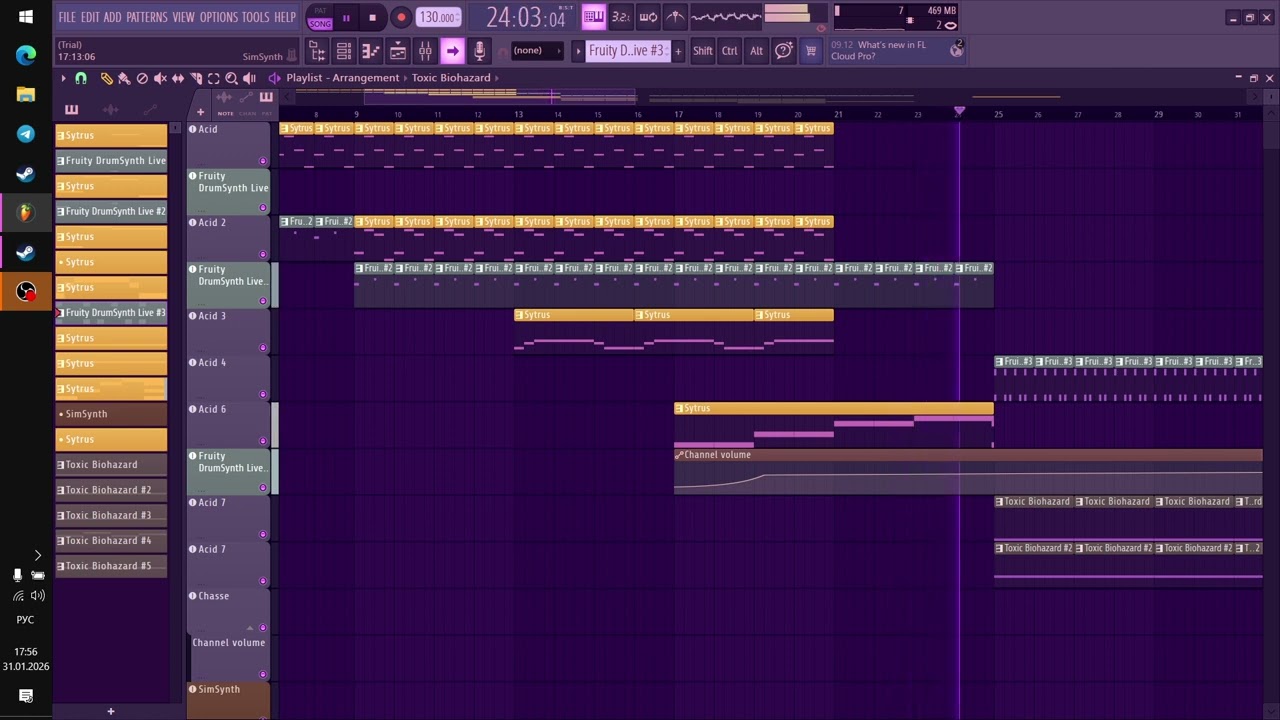
Task: Open the OPTIONS menu
Action: click(219, 17)
